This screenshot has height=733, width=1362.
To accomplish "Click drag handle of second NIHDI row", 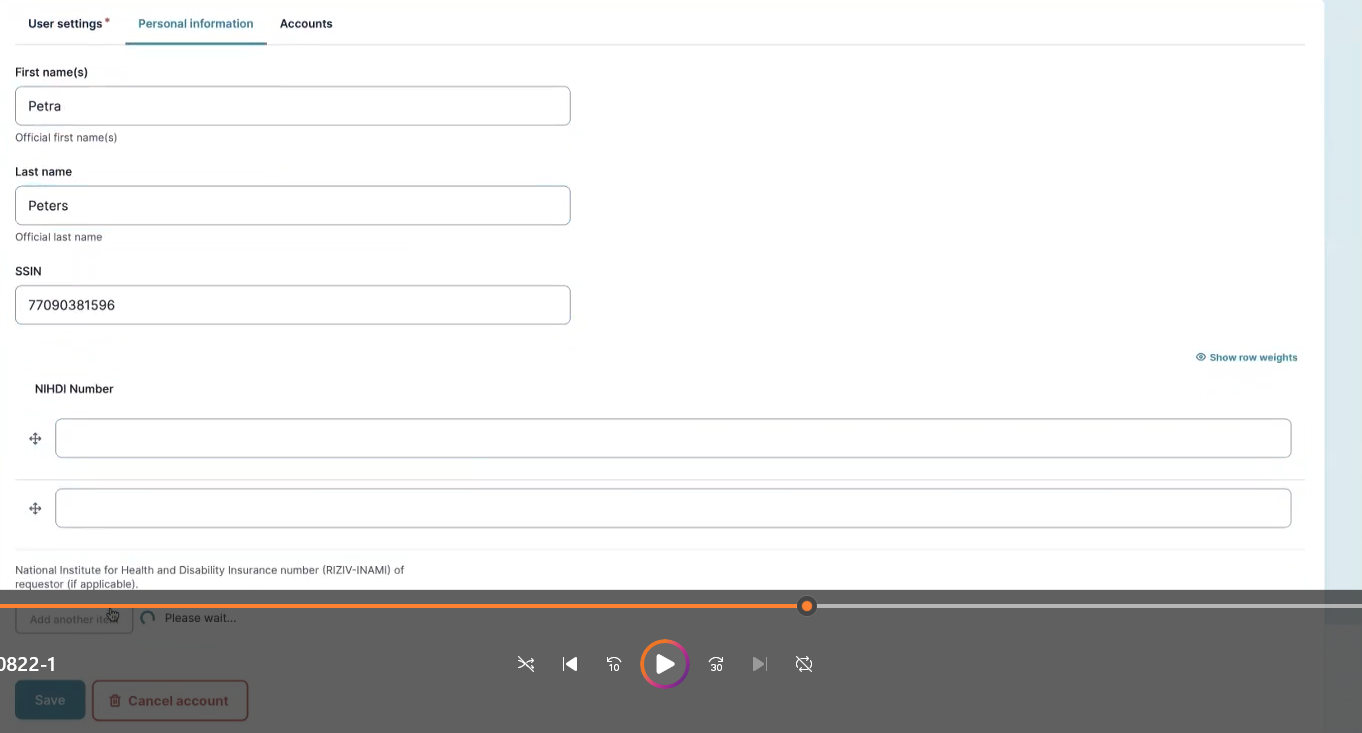I will point(35,509).
